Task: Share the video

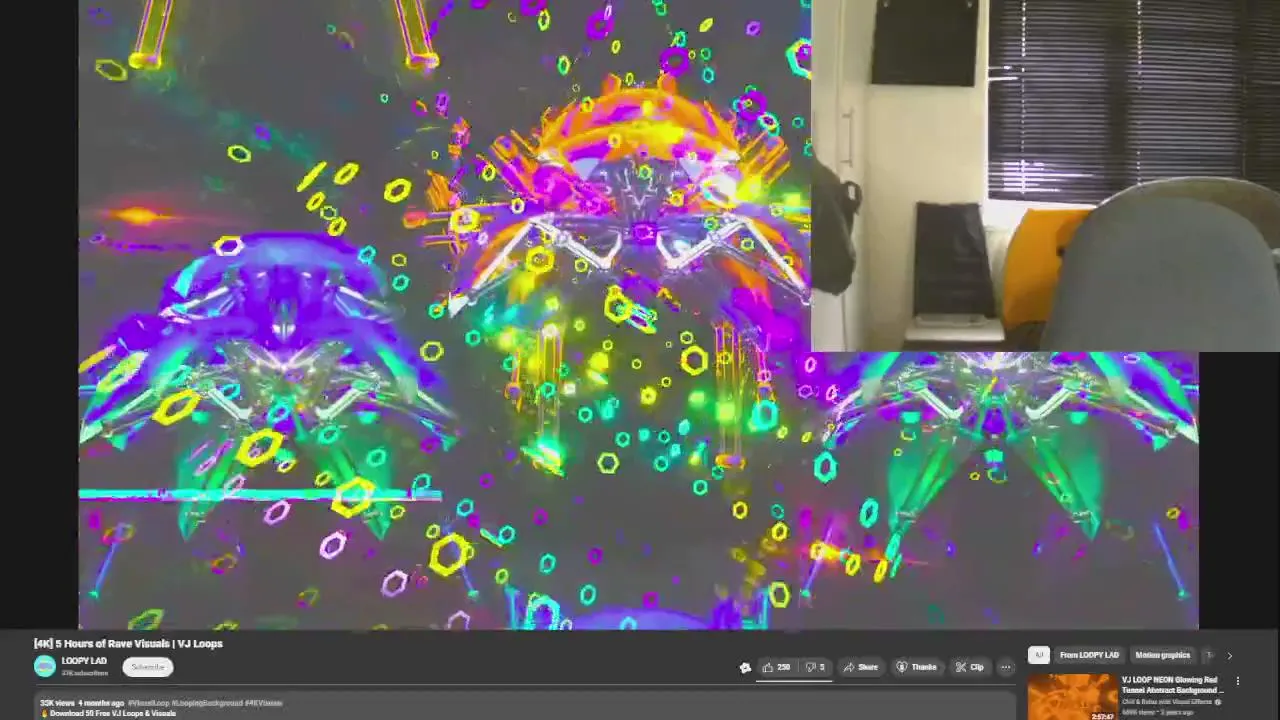Action: tap(860, 667)
